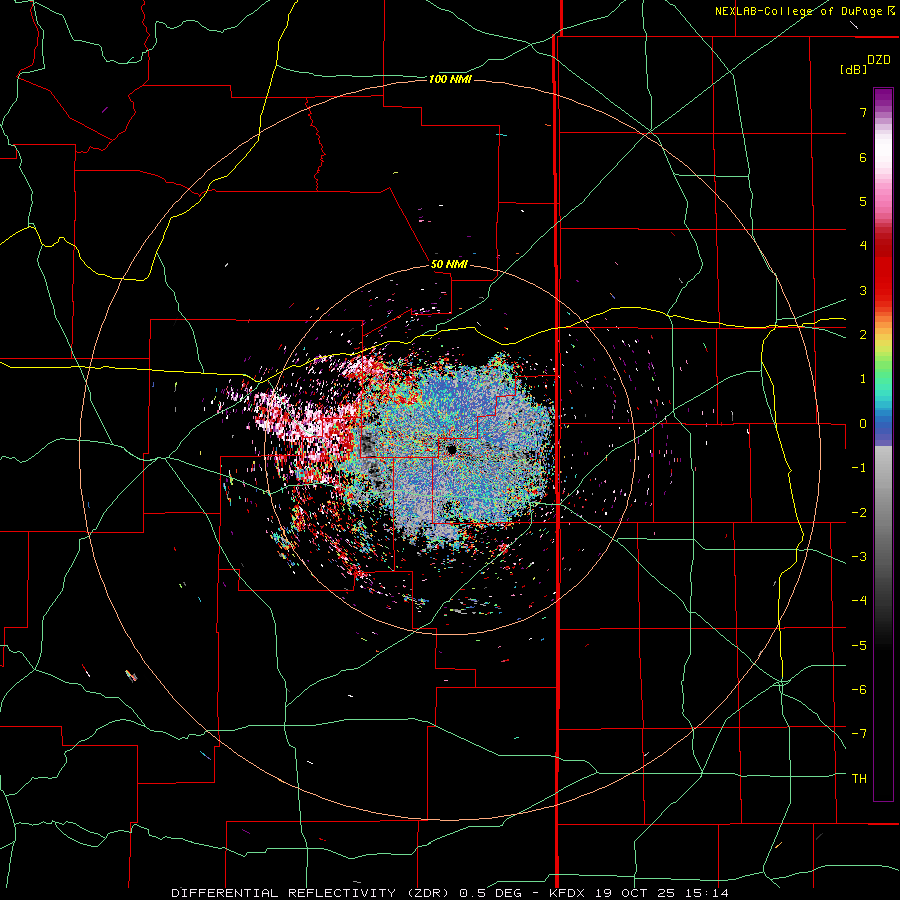Click the 2 dB scale value
The width and height of the screenshot is (900, 900).
pos(863,335)
